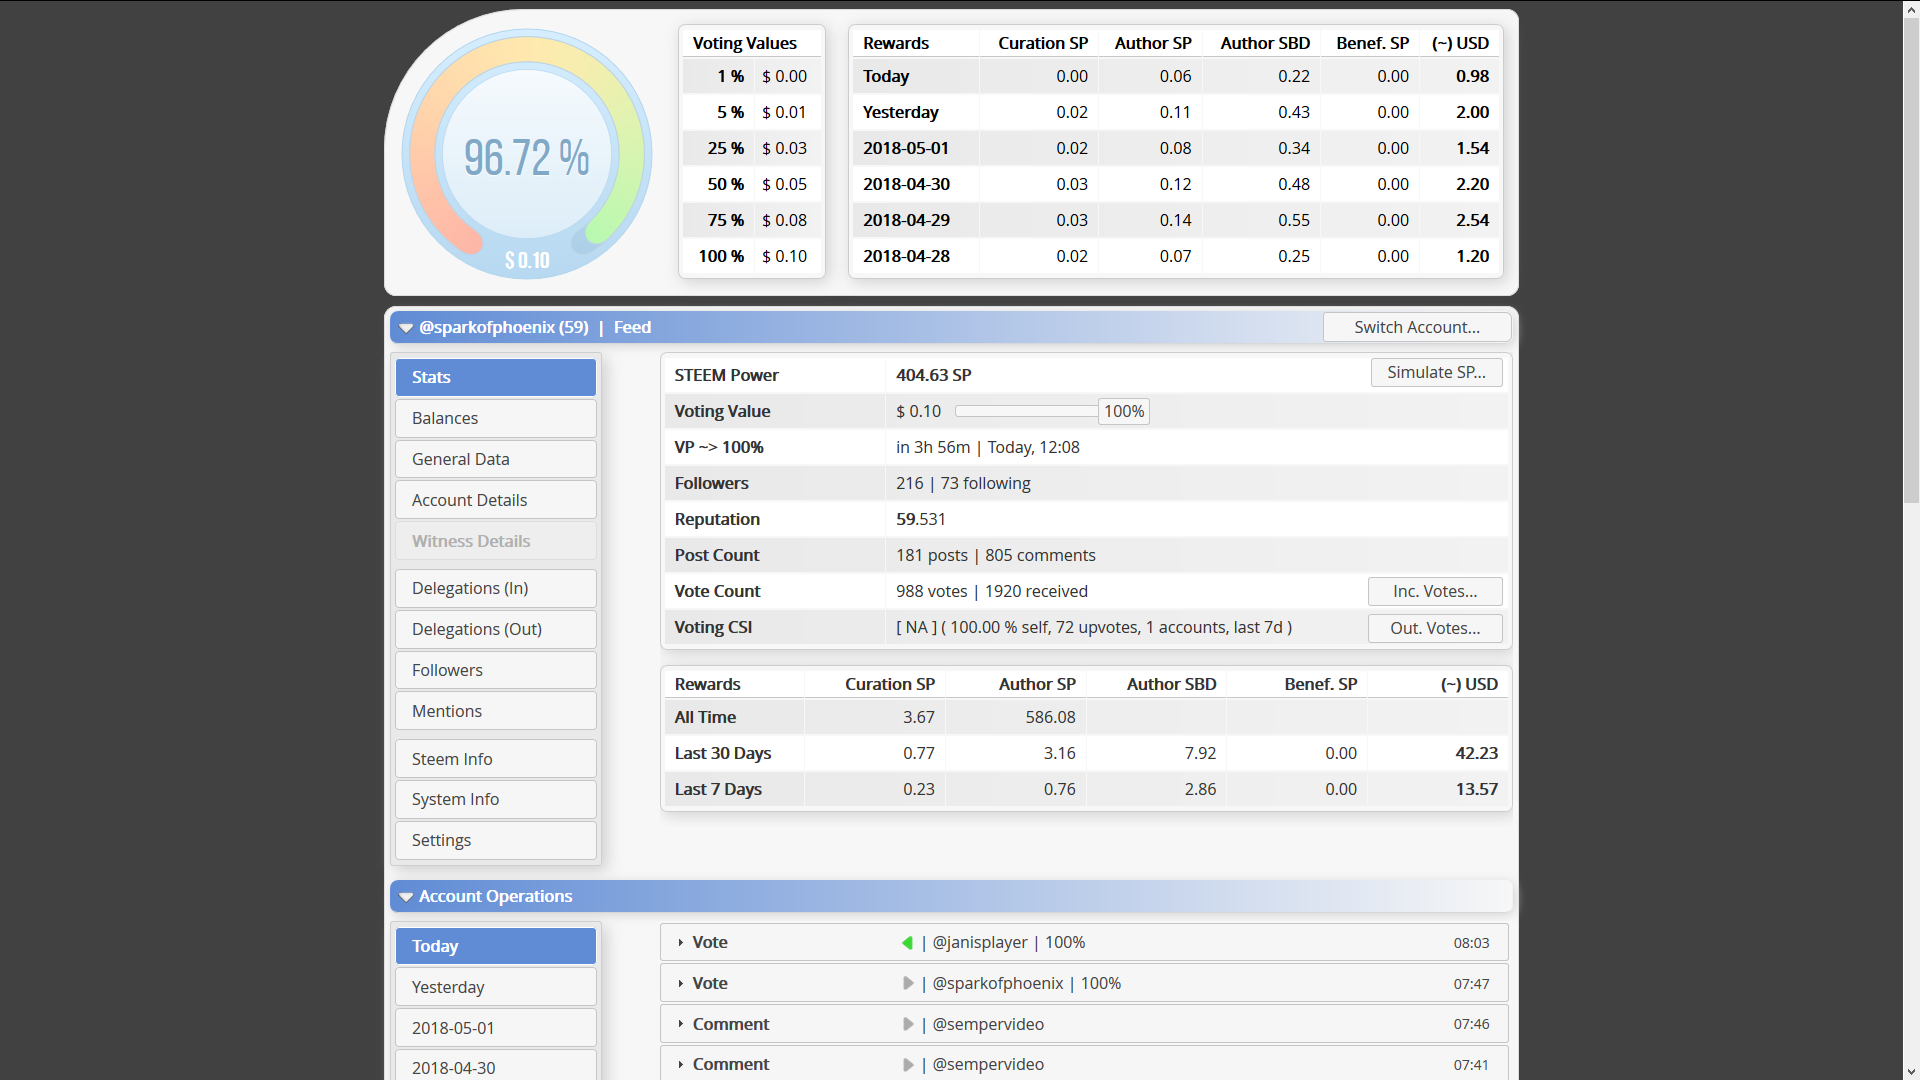Open the Settings tab
This screenshot has height=1080, width=1920.
click(496, 840)
